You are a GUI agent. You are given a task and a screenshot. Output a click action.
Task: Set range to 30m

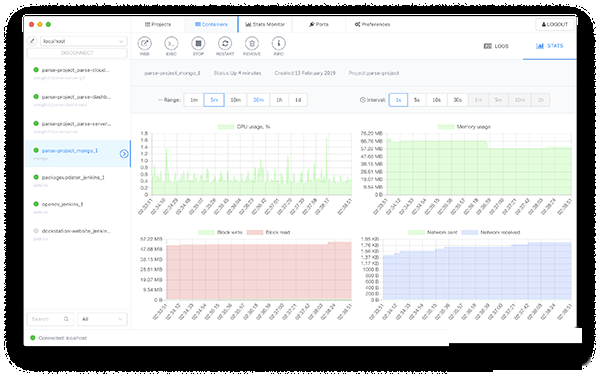258,100
